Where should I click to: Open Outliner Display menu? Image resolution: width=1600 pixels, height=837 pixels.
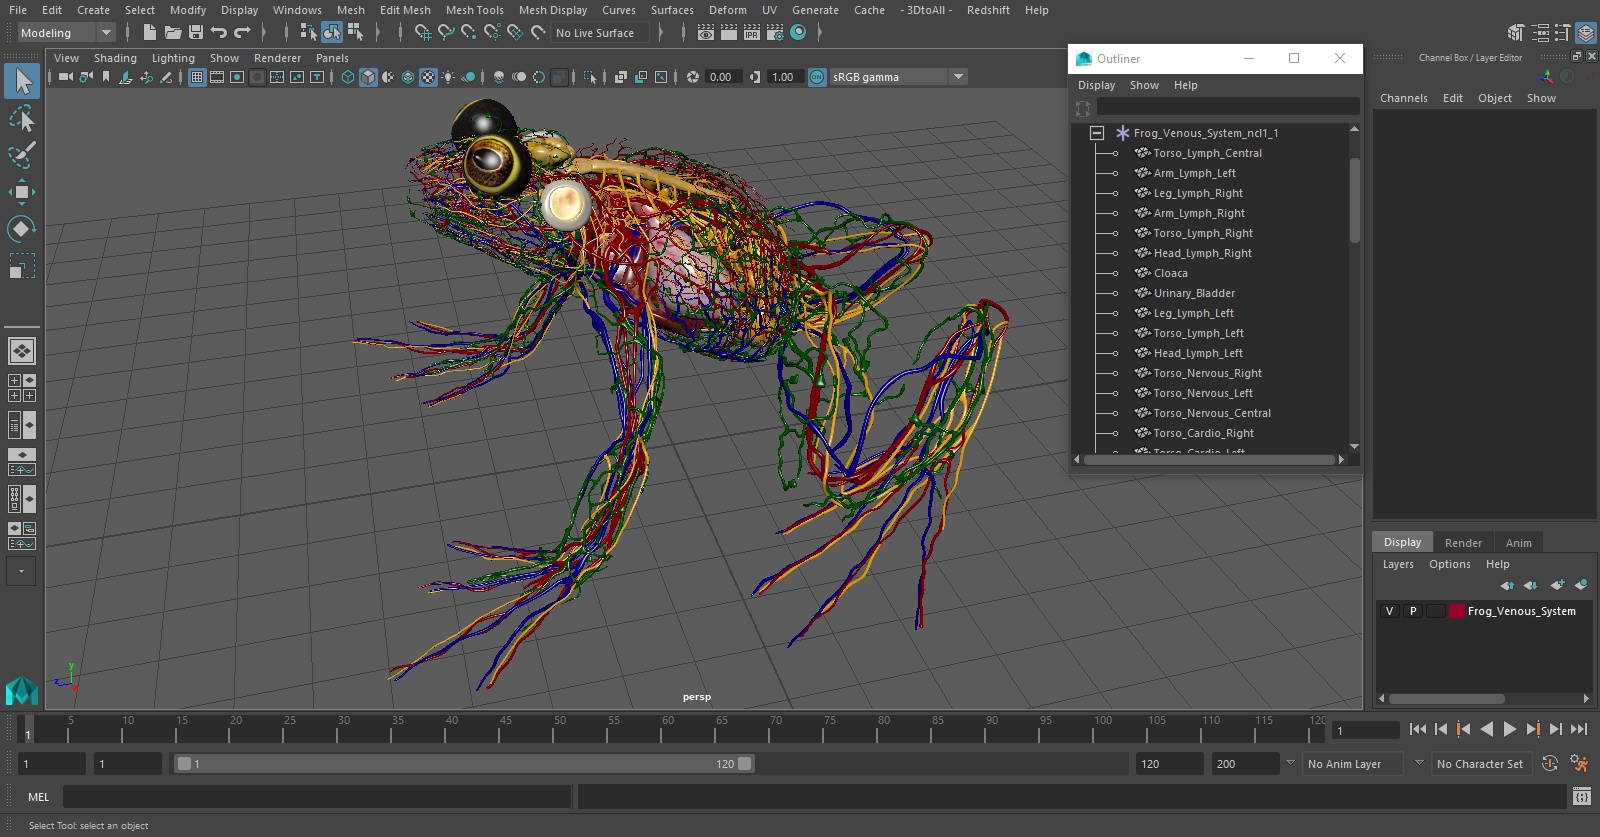pos(1096,85)
